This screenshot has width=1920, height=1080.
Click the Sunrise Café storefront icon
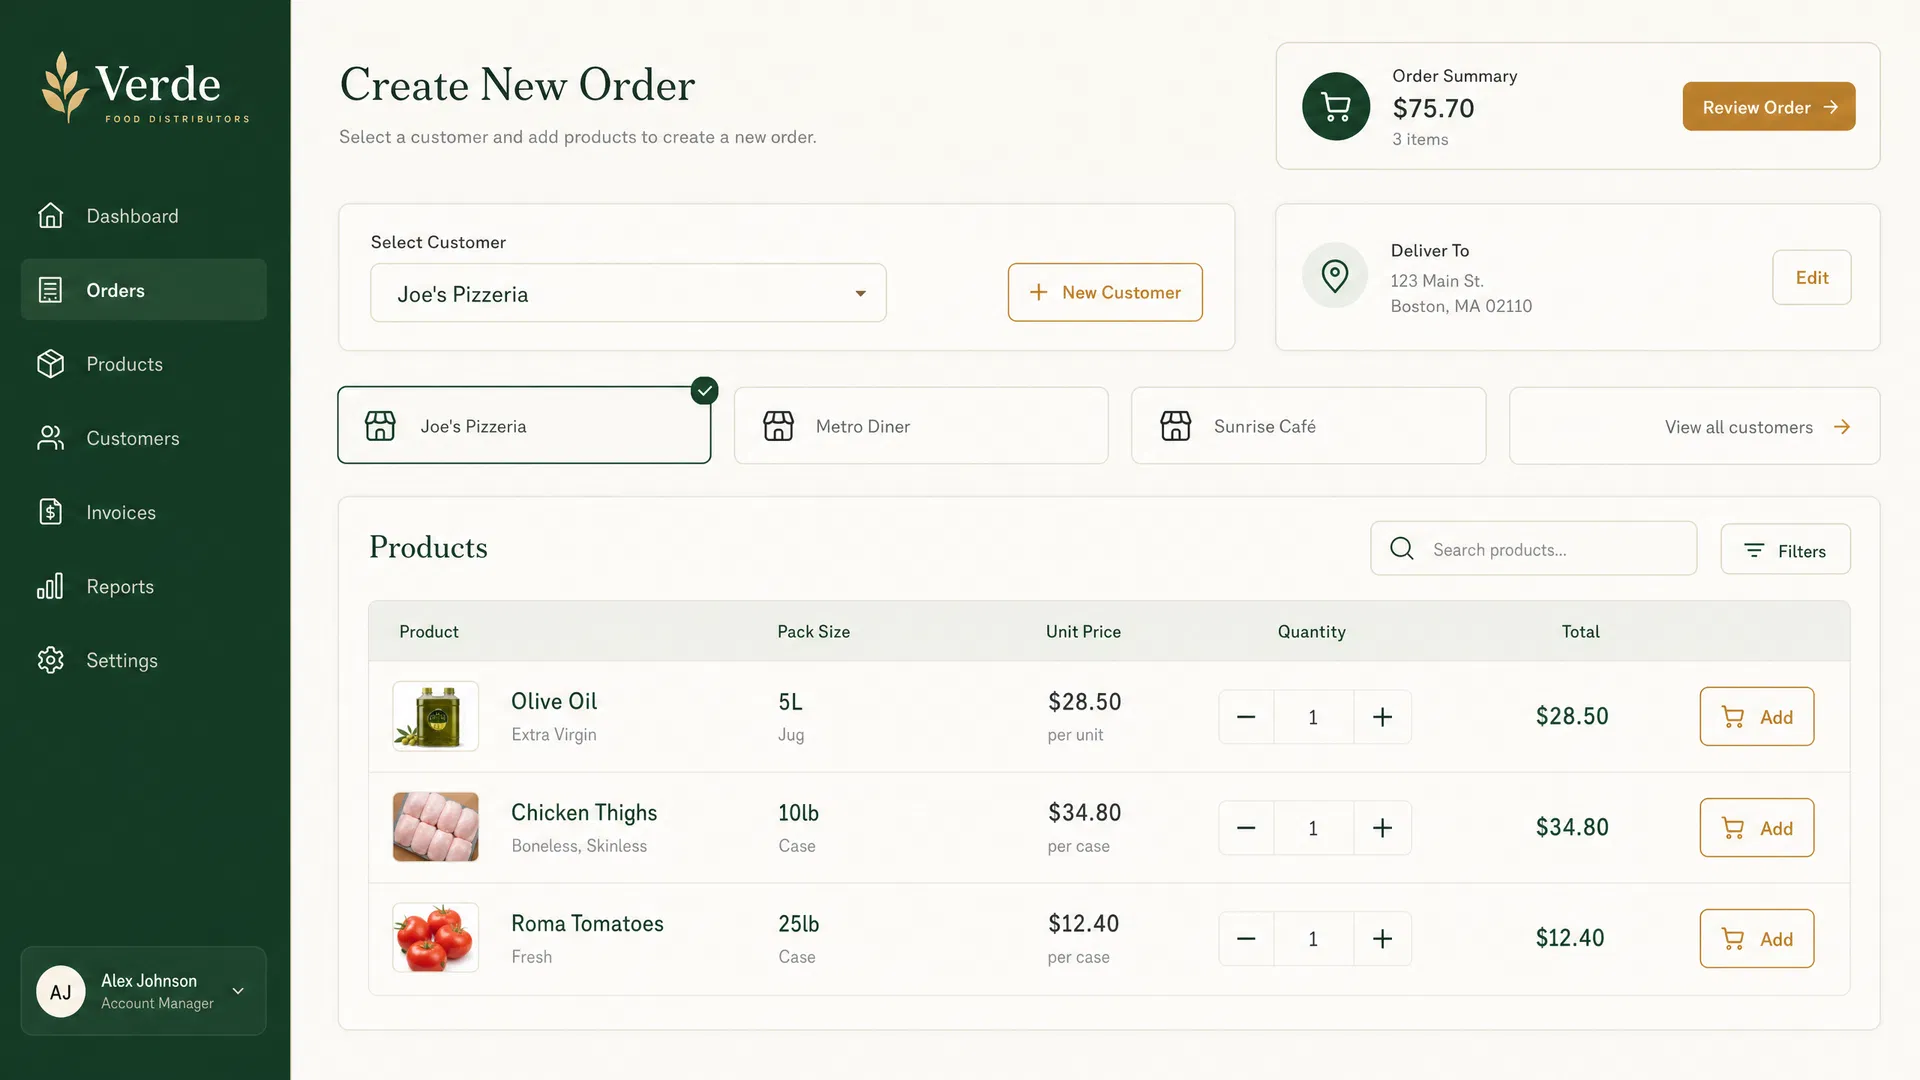click(x=1176, y=426)
